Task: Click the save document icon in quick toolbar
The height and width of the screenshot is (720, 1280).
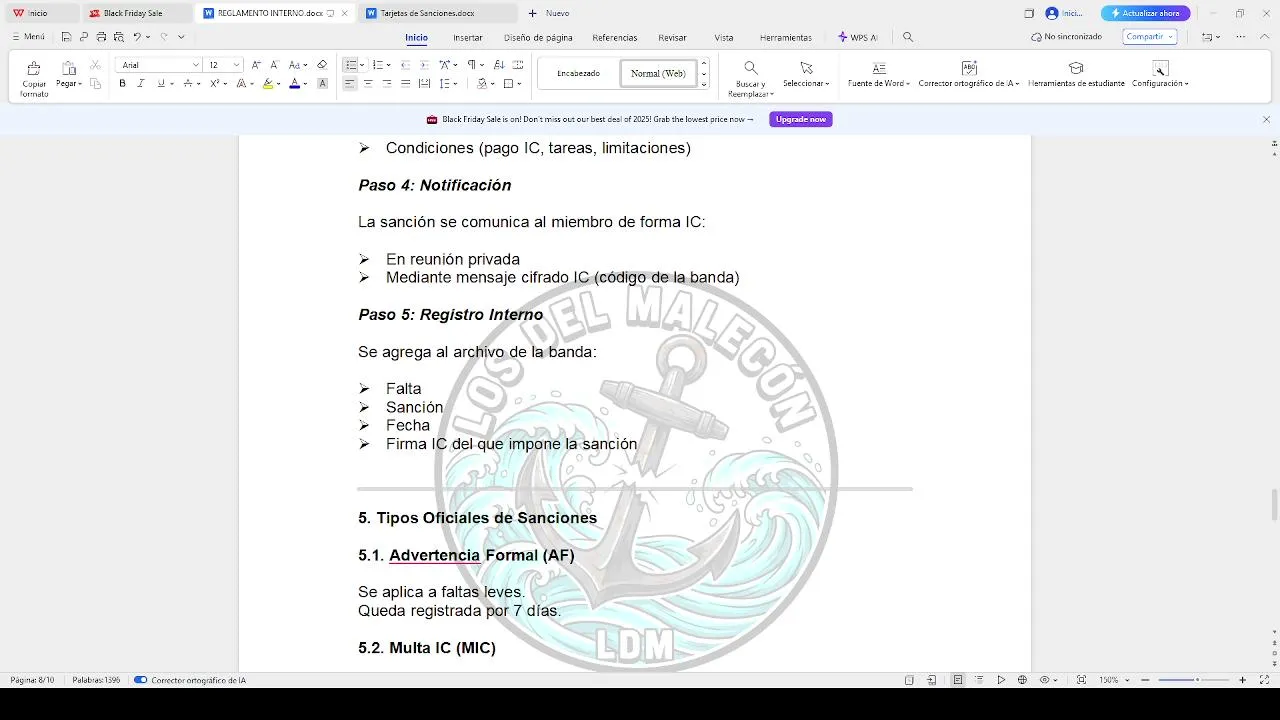Action: pyautogui.click(x=66, y=37)
